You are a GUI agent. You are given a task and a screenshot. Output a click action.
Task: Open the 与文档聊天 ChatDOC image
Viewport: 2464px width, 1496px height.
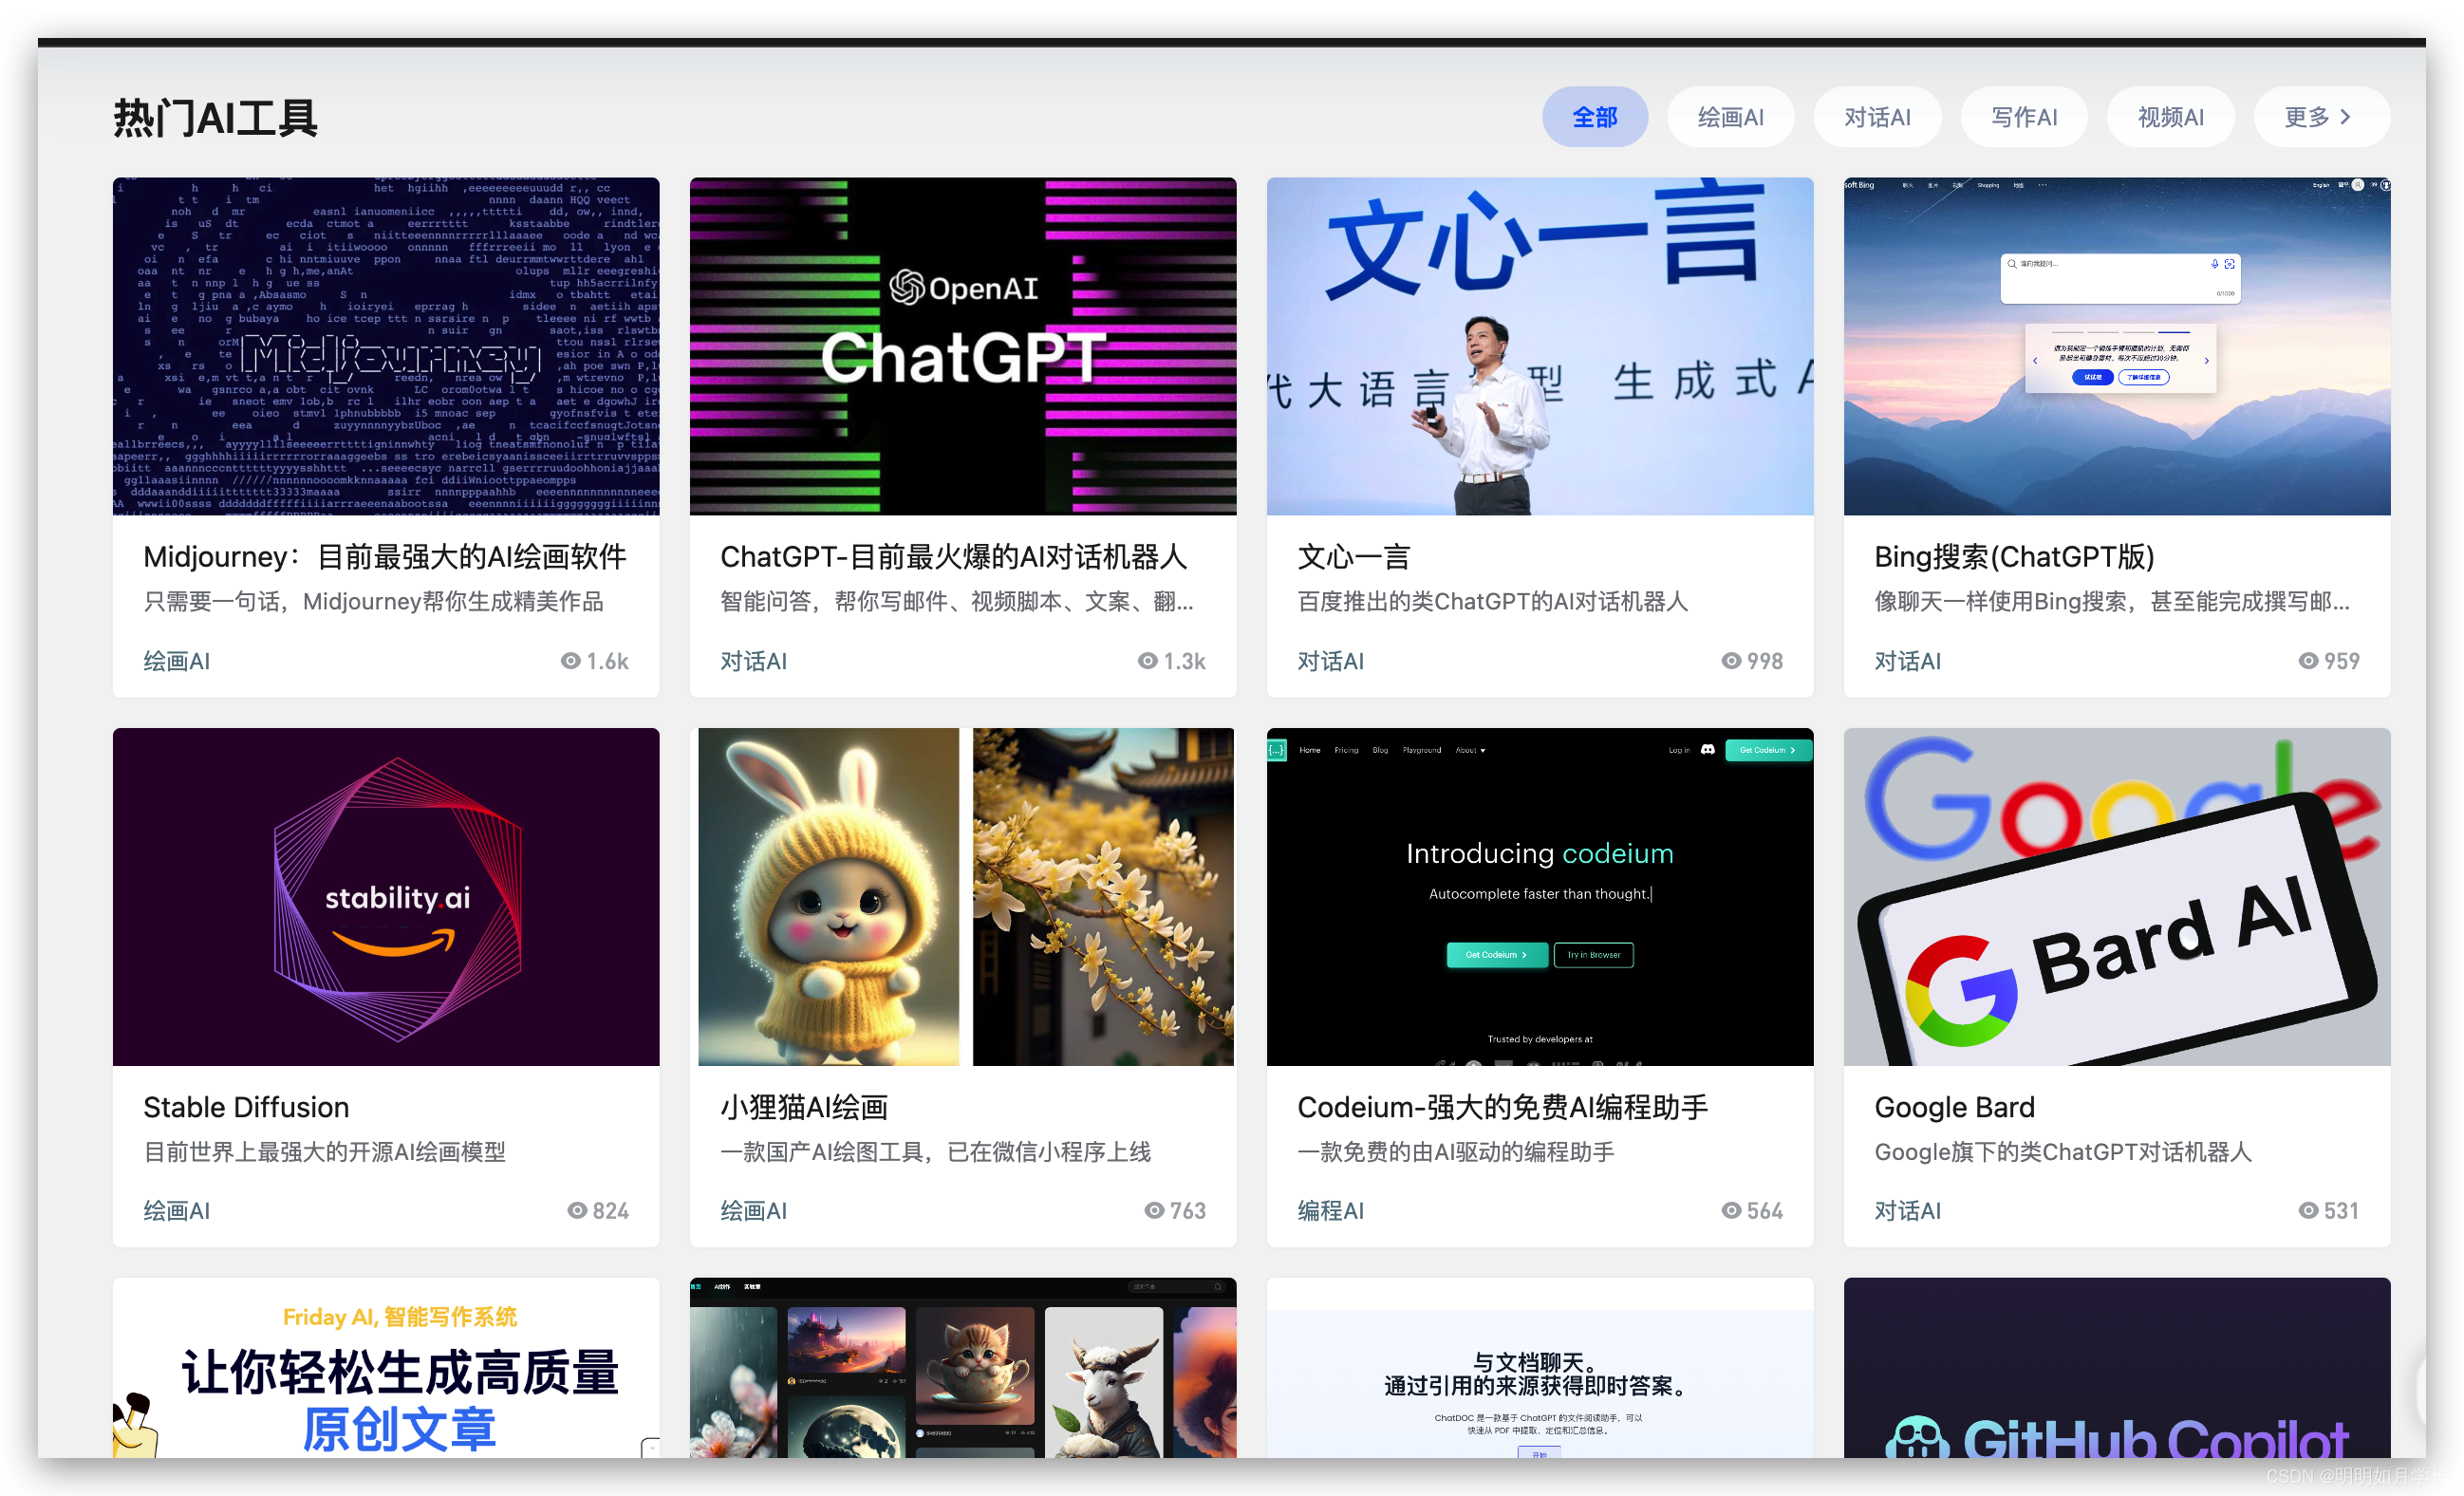tap(1540, 1367)
